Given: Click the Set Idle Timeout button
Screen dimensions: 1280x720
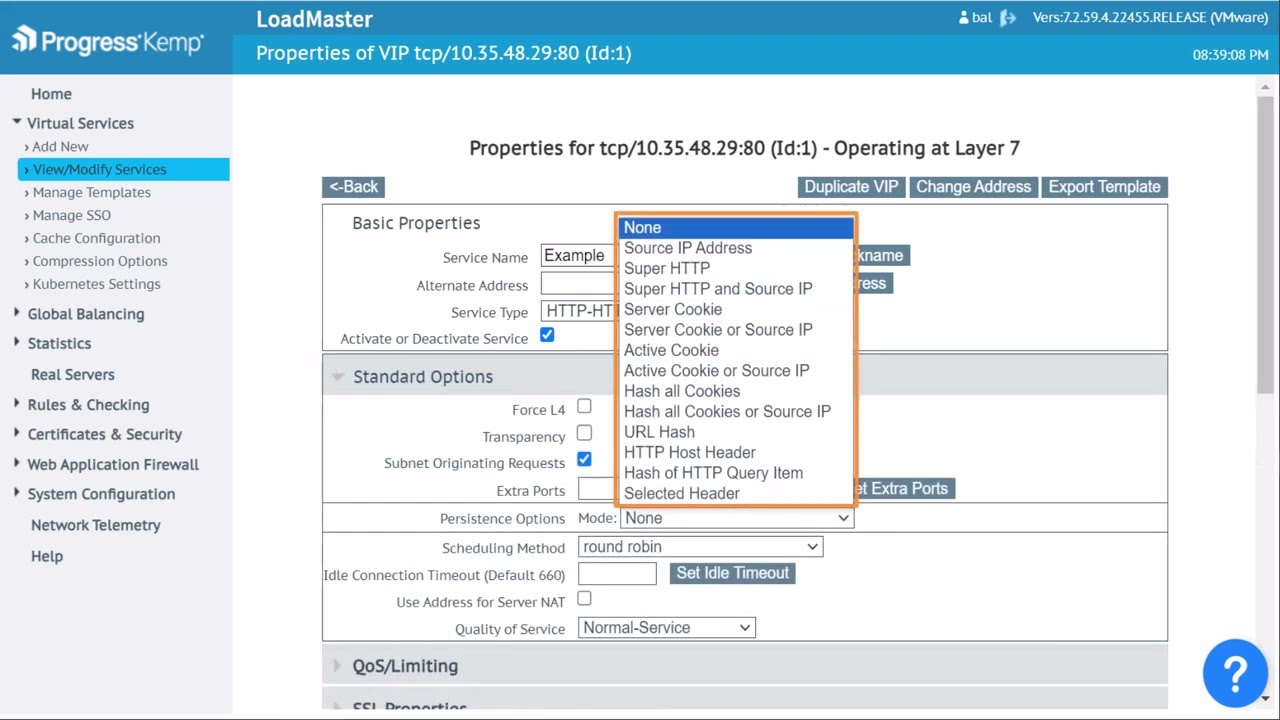Looking at the screenshot, I should coord(732,573).
